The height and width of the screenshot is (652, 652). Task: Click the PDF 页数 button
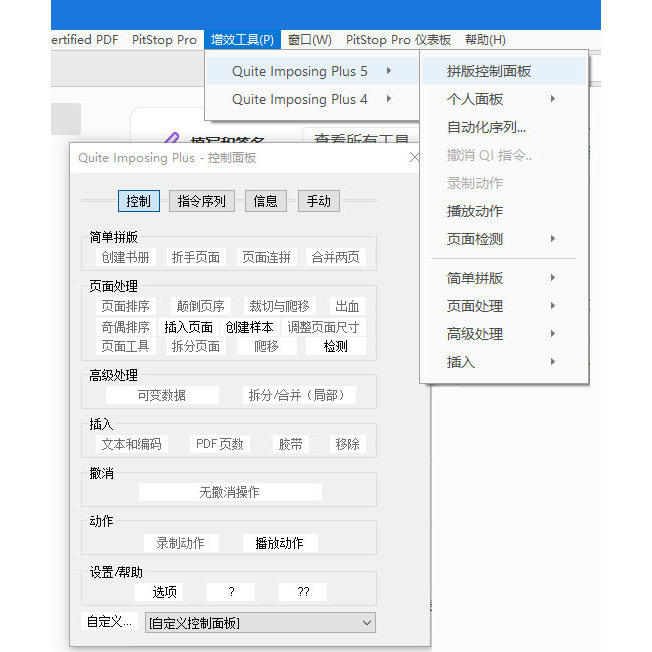pos(220,444)
